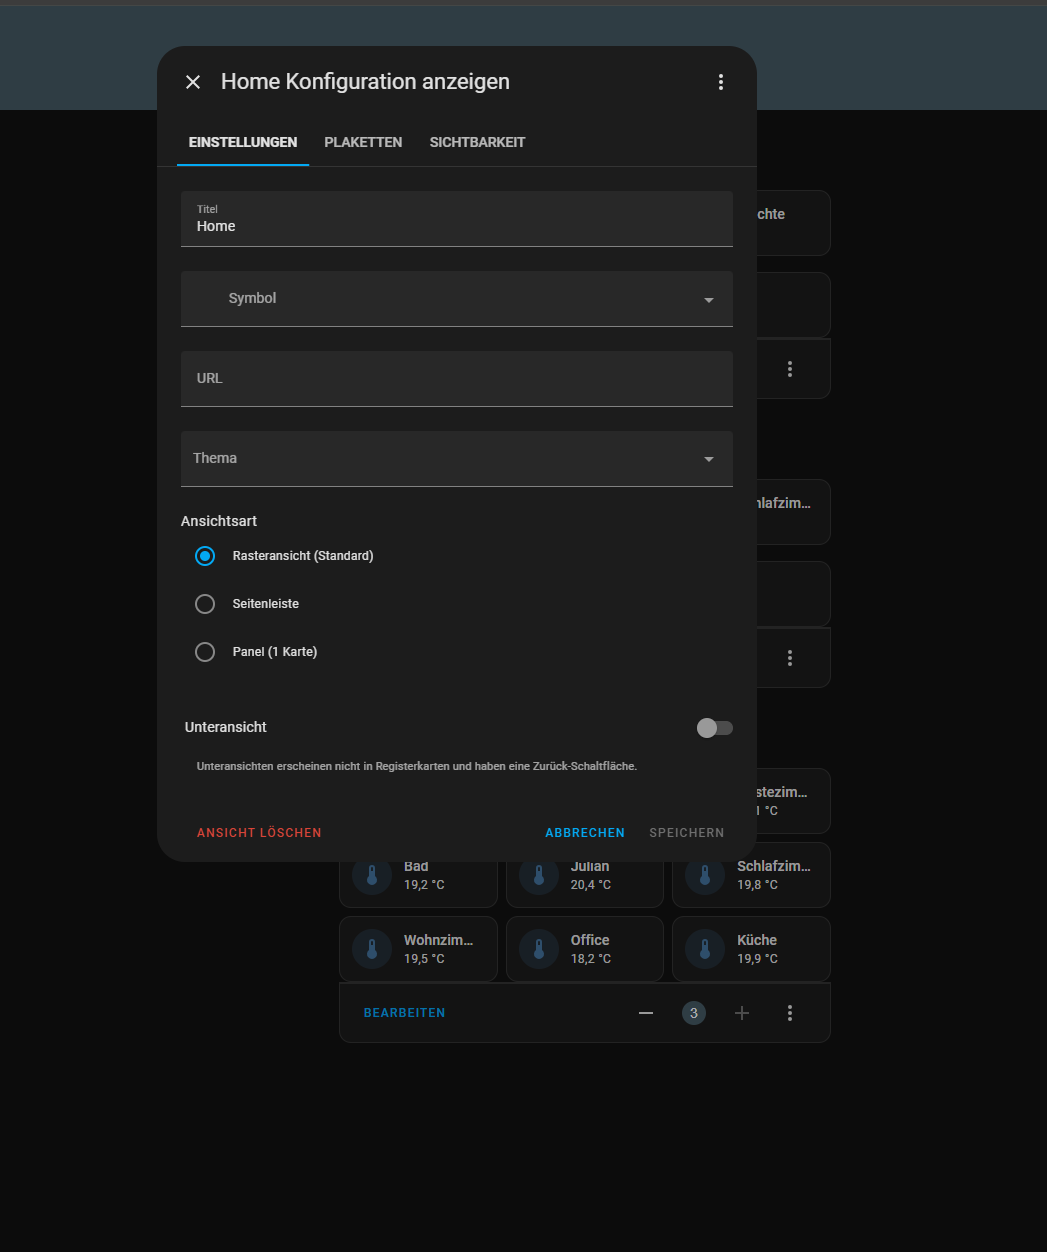Click the plus icon beside the column count
This screenshot has width=1047, height=1252.
(x=742, y=1013)
